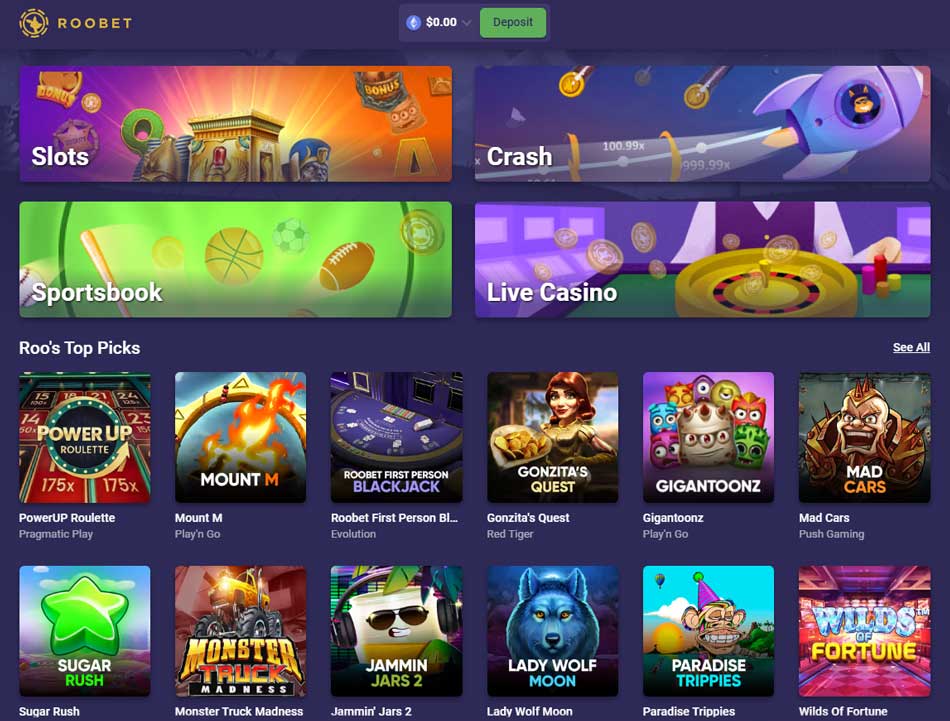
Task: Click the Roobet logo icon
Action: click(x=33, y=23)
